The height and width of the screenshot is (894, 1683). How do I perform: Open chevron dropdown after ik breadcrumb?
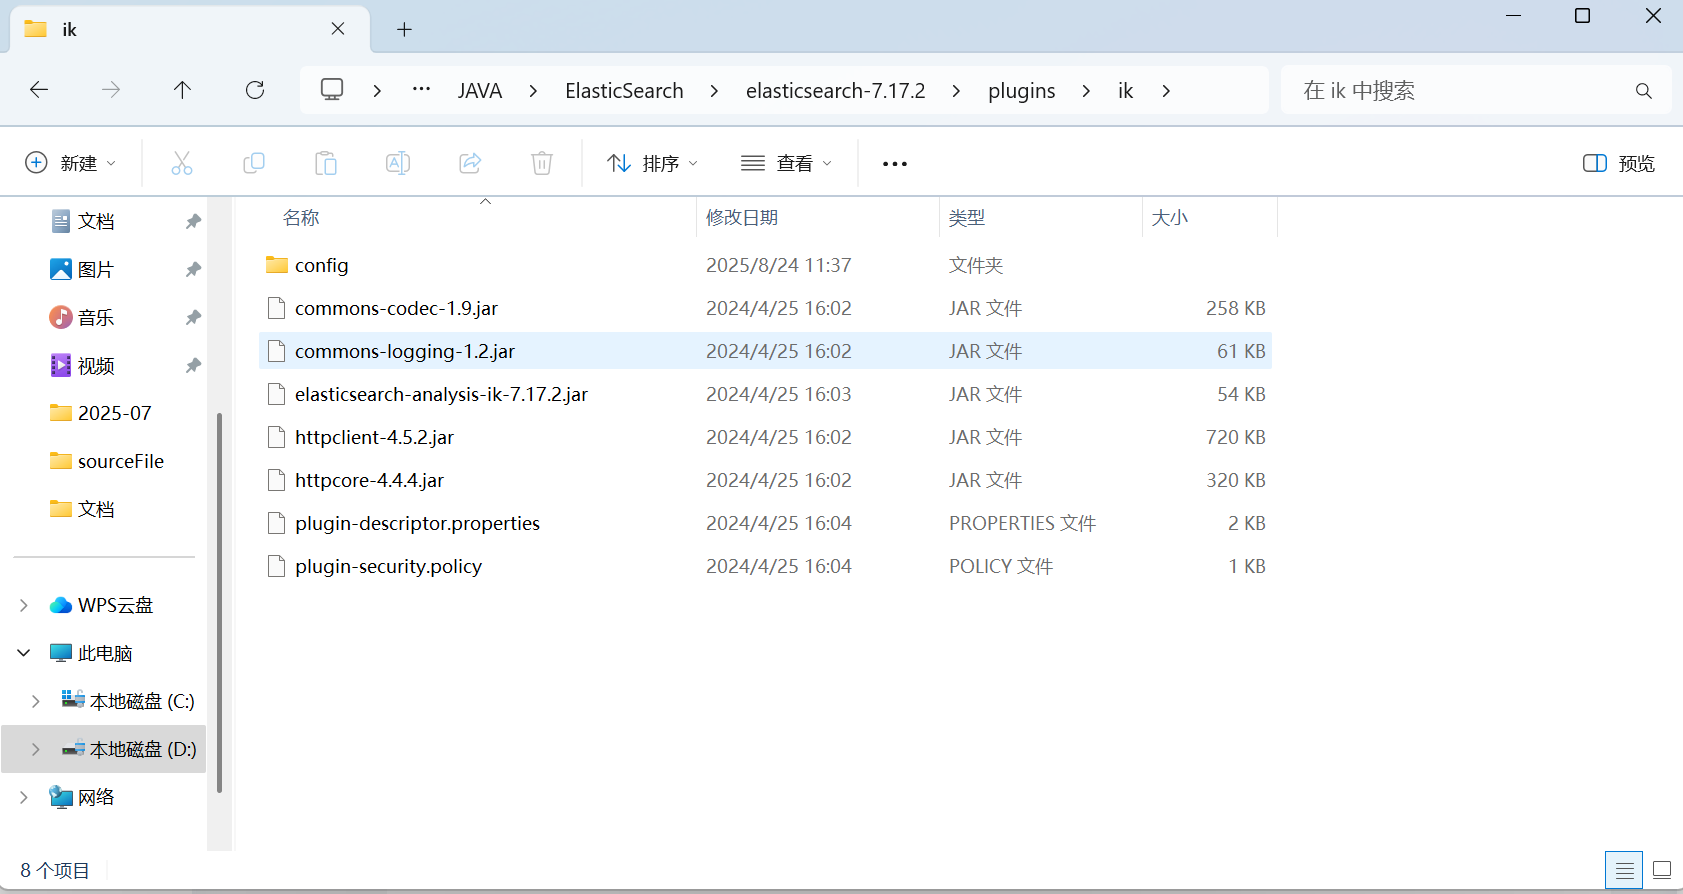click(1166, 91)
